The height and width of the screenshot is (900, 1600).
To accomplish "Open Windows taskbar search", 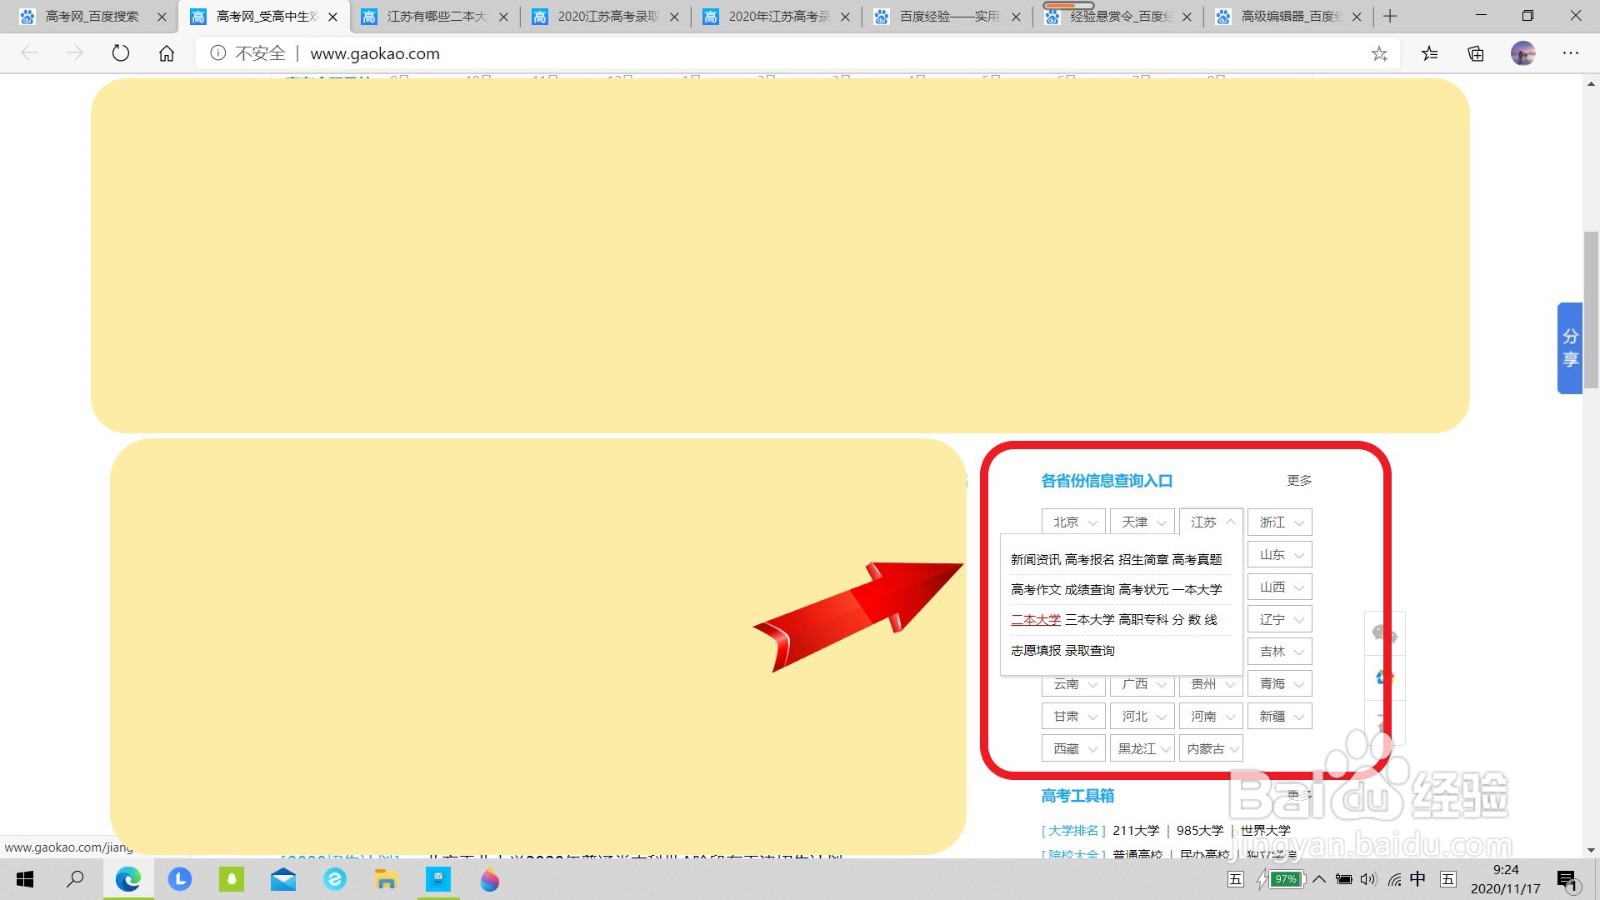I will pyautogui.click(x=75, y=880).
